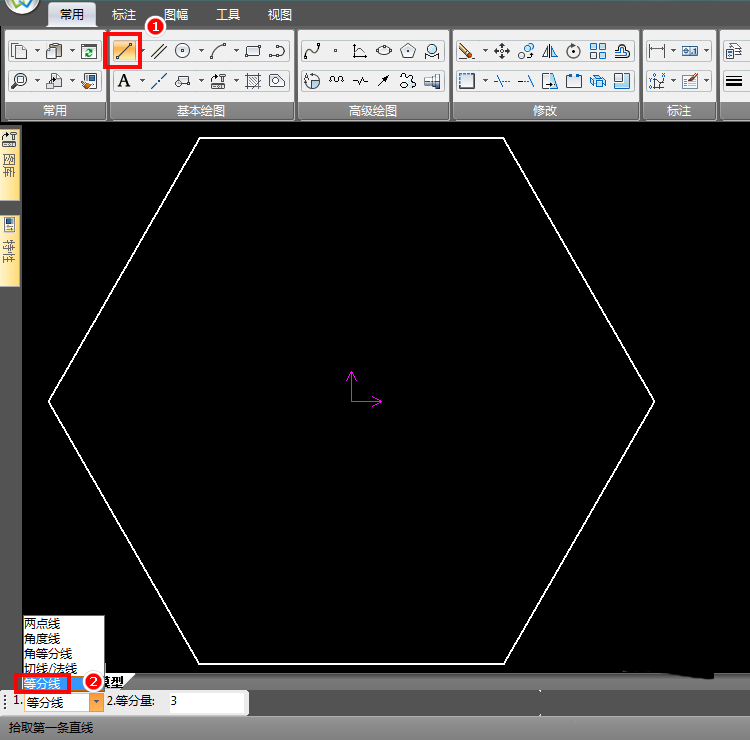Select the Rotate tool

[574, 51]
